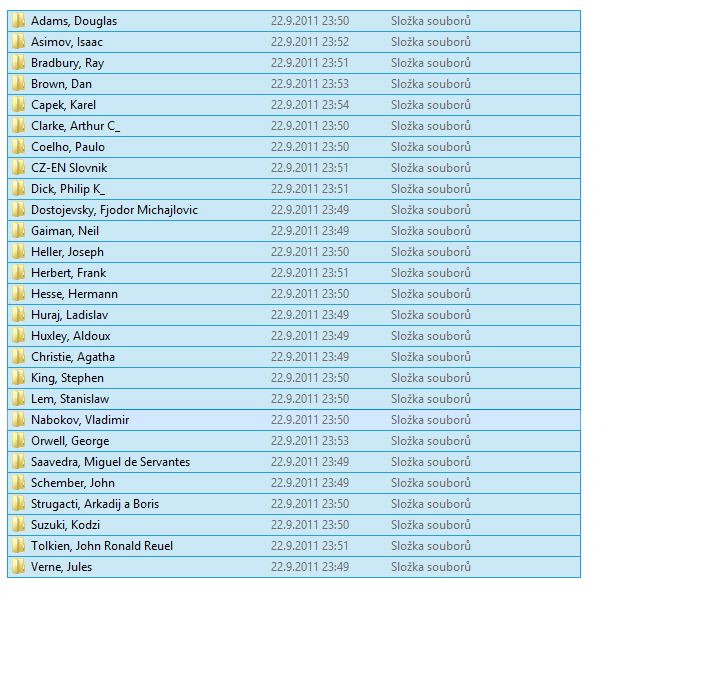719x692 pixels.
Task: Click the folder icon for King, Stephen
Action: [x=18, y=378]
